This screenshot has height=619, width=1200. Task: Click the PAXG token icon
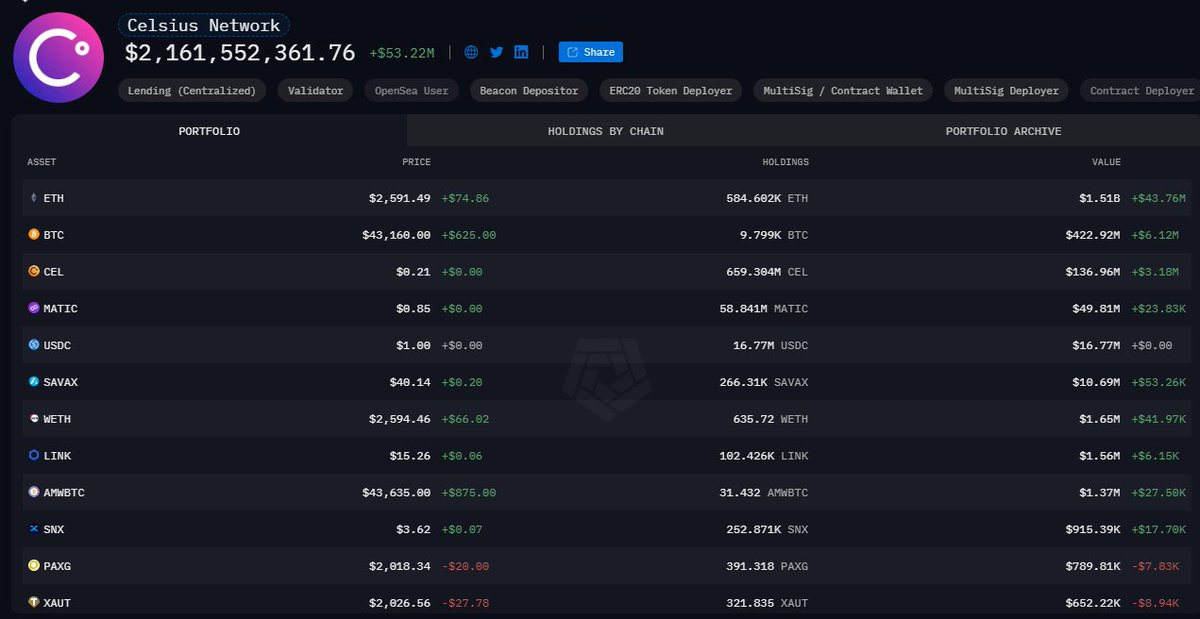coord(33,566)
